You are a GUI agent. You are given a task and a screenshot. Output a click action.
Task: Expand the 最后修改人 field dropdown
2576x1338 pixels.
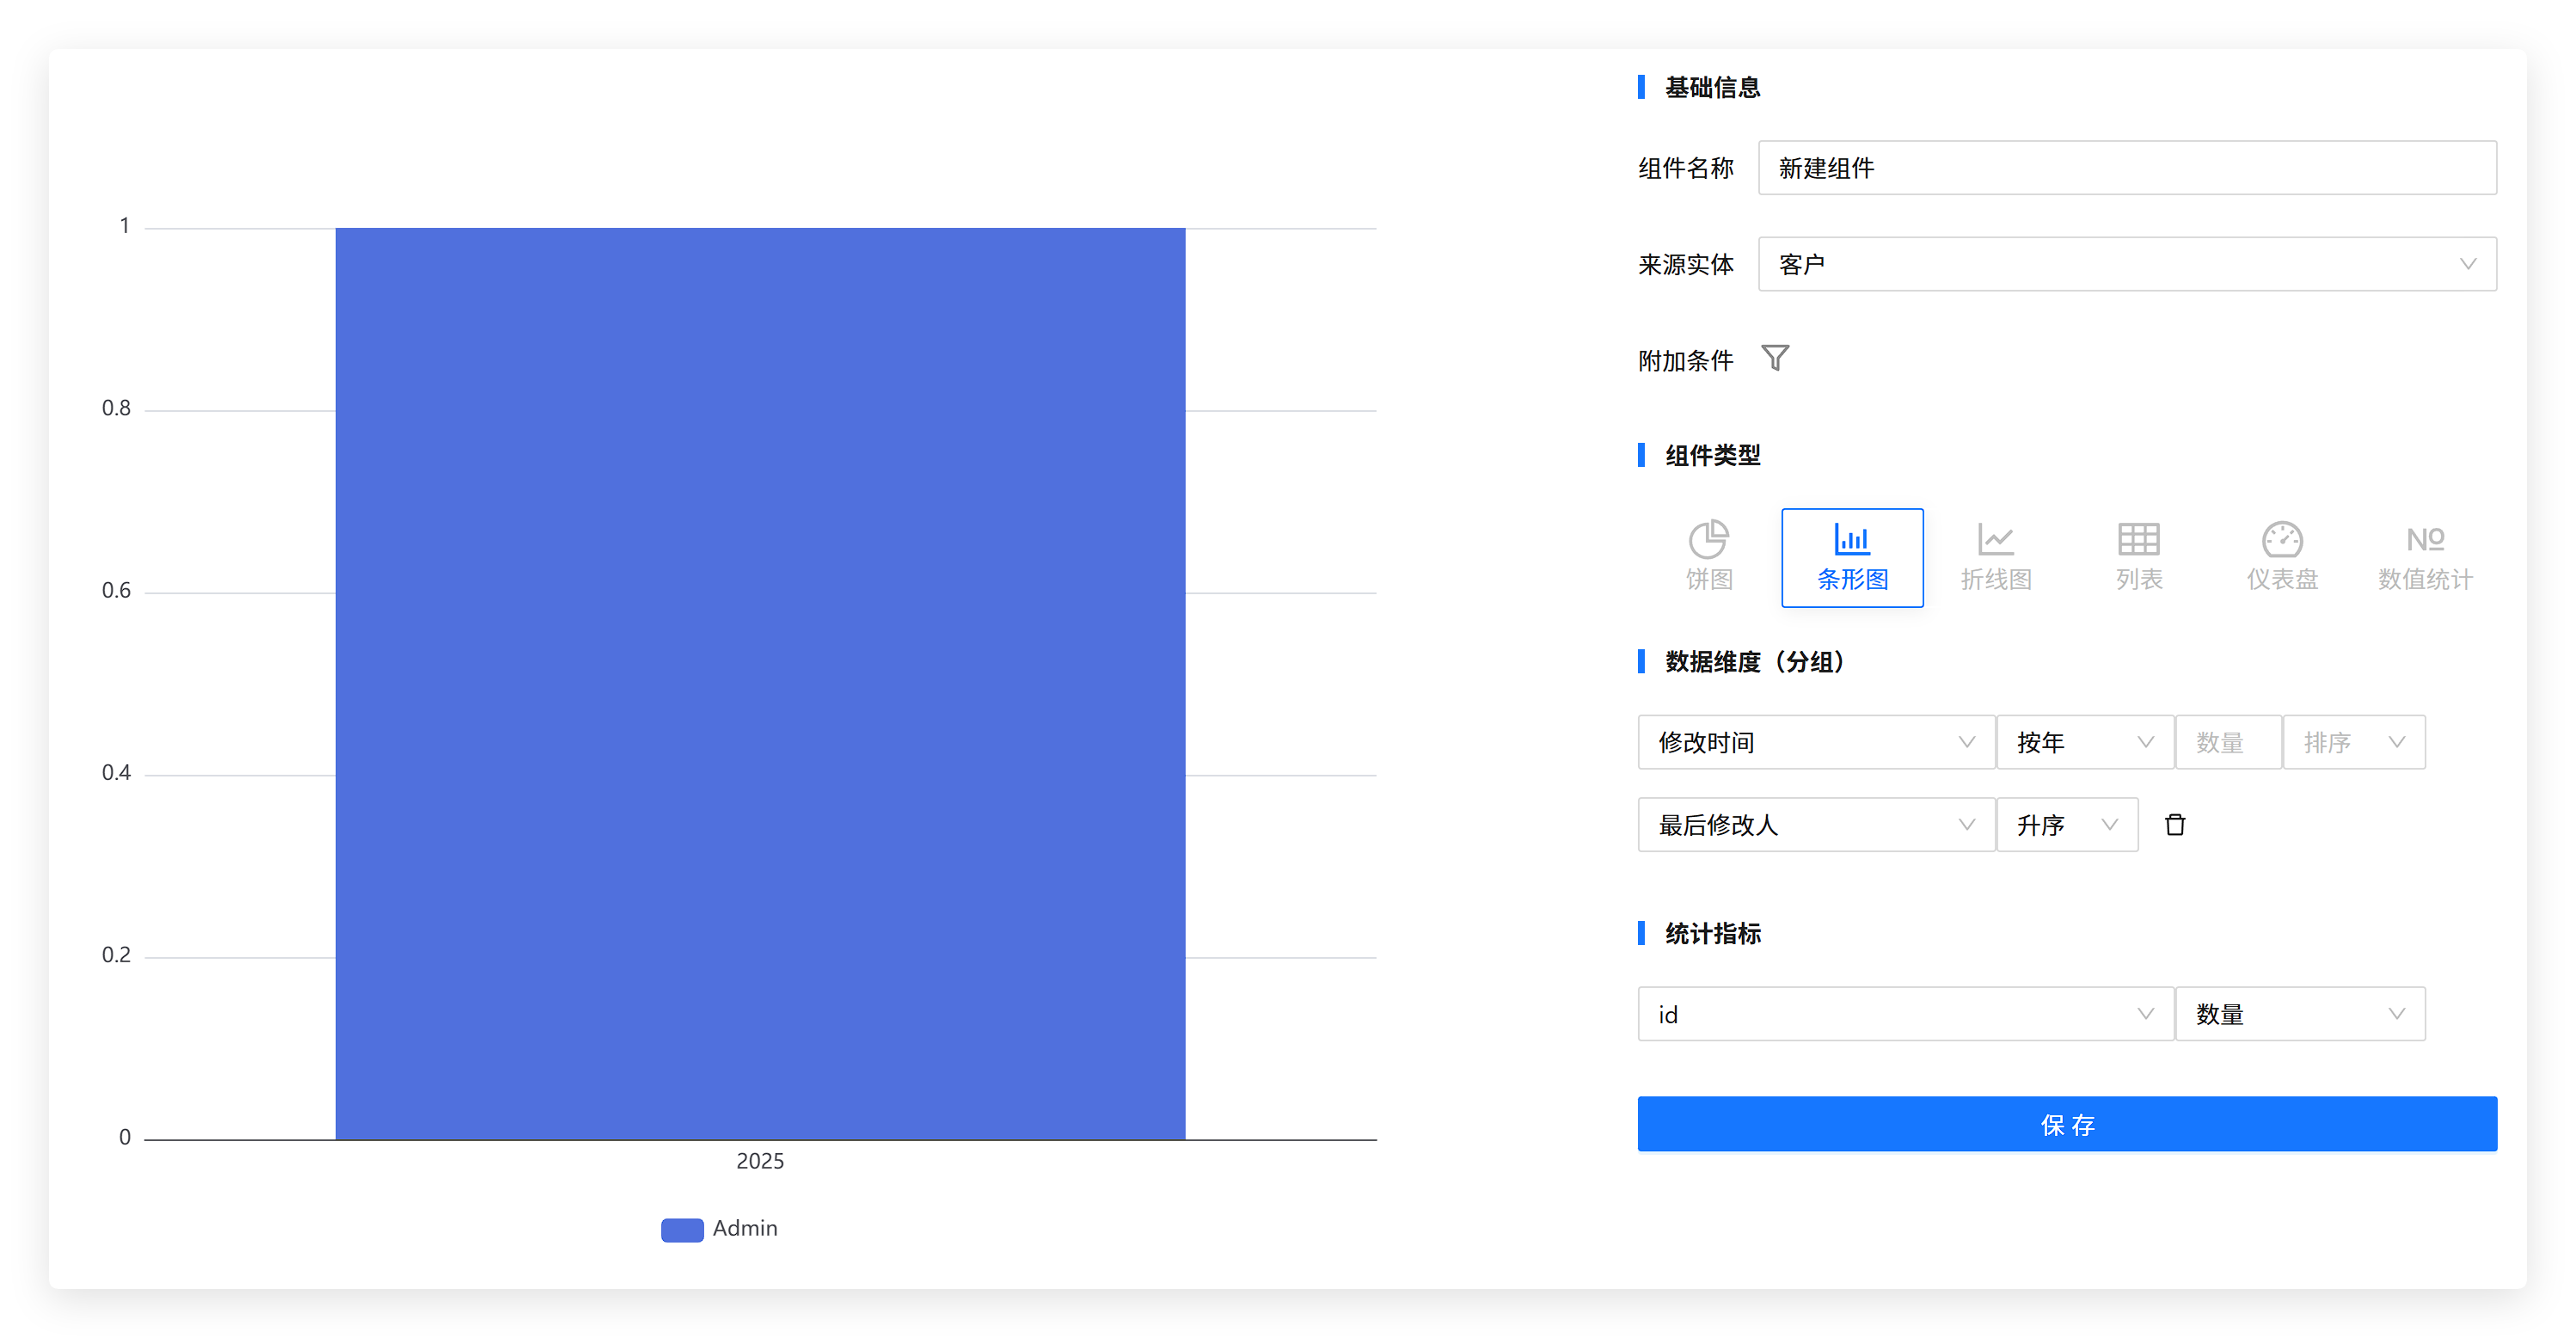[x=1815, y=824]
